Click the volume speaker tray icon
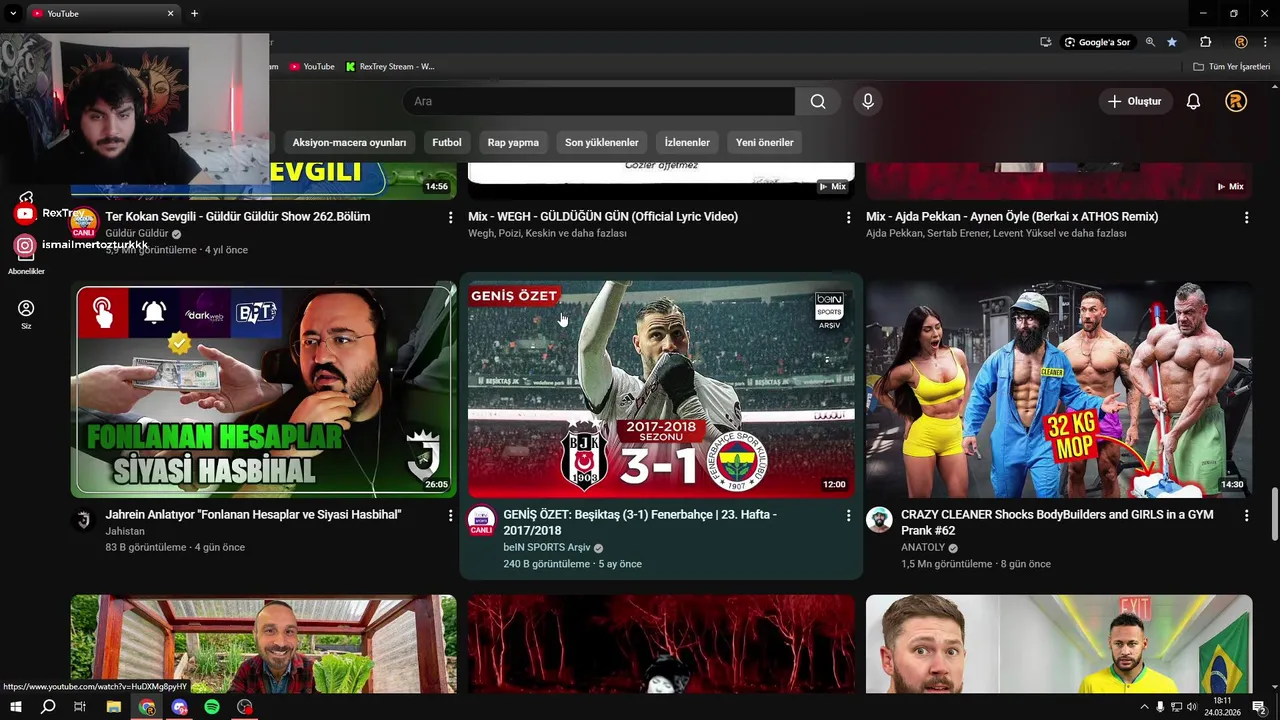The image size is (1280, 720). [1192, 707]
